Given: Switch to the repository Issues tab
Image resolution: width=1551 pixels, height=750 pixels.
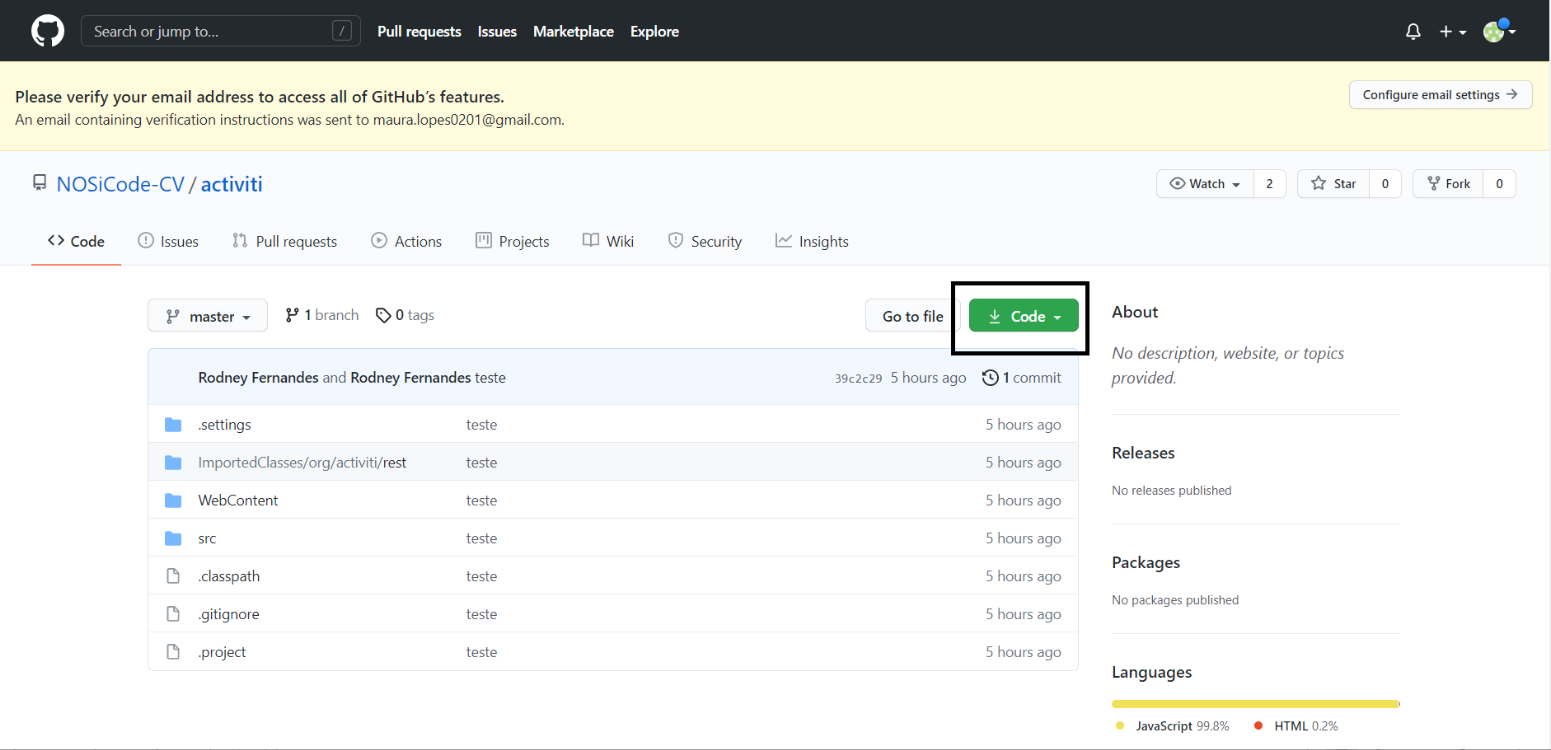Looking at the screenshot, I should 168,241.
